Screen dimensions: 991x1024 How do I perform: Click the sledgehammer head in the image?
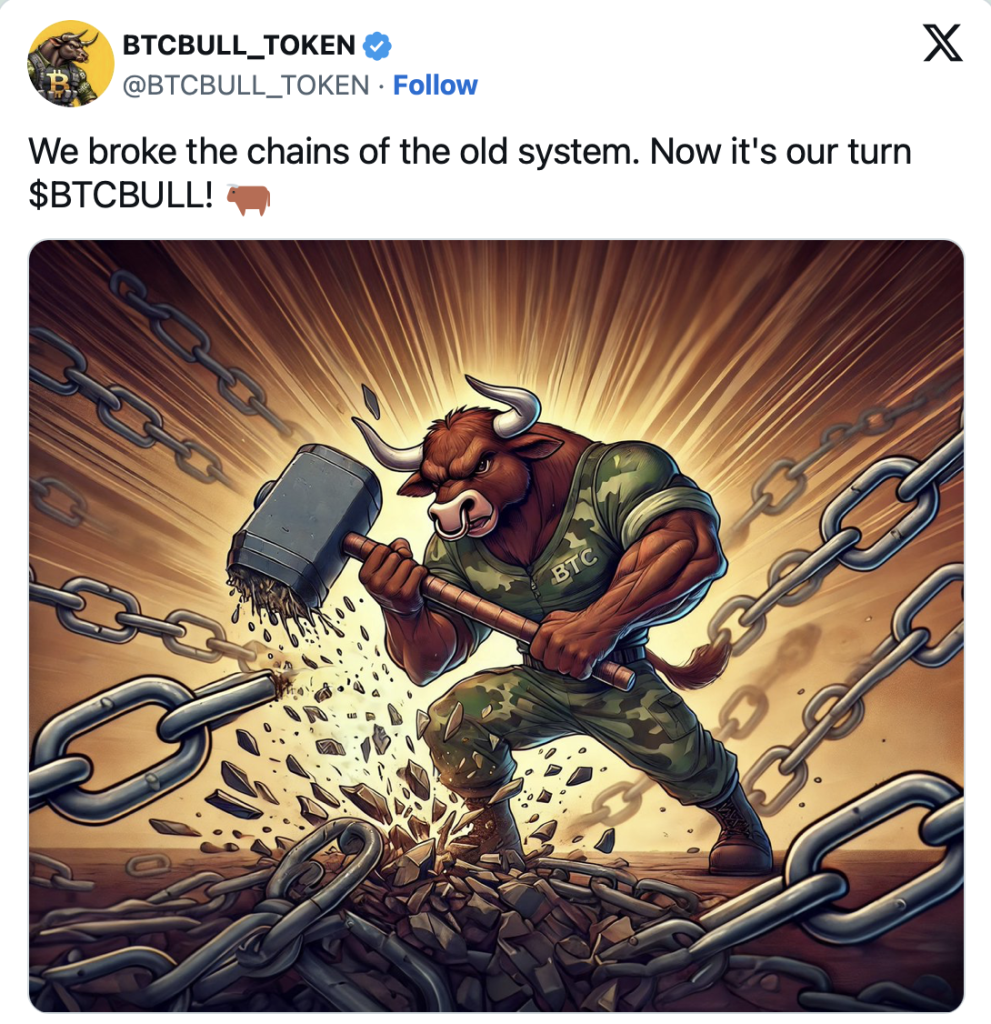(x=306, y=524)
